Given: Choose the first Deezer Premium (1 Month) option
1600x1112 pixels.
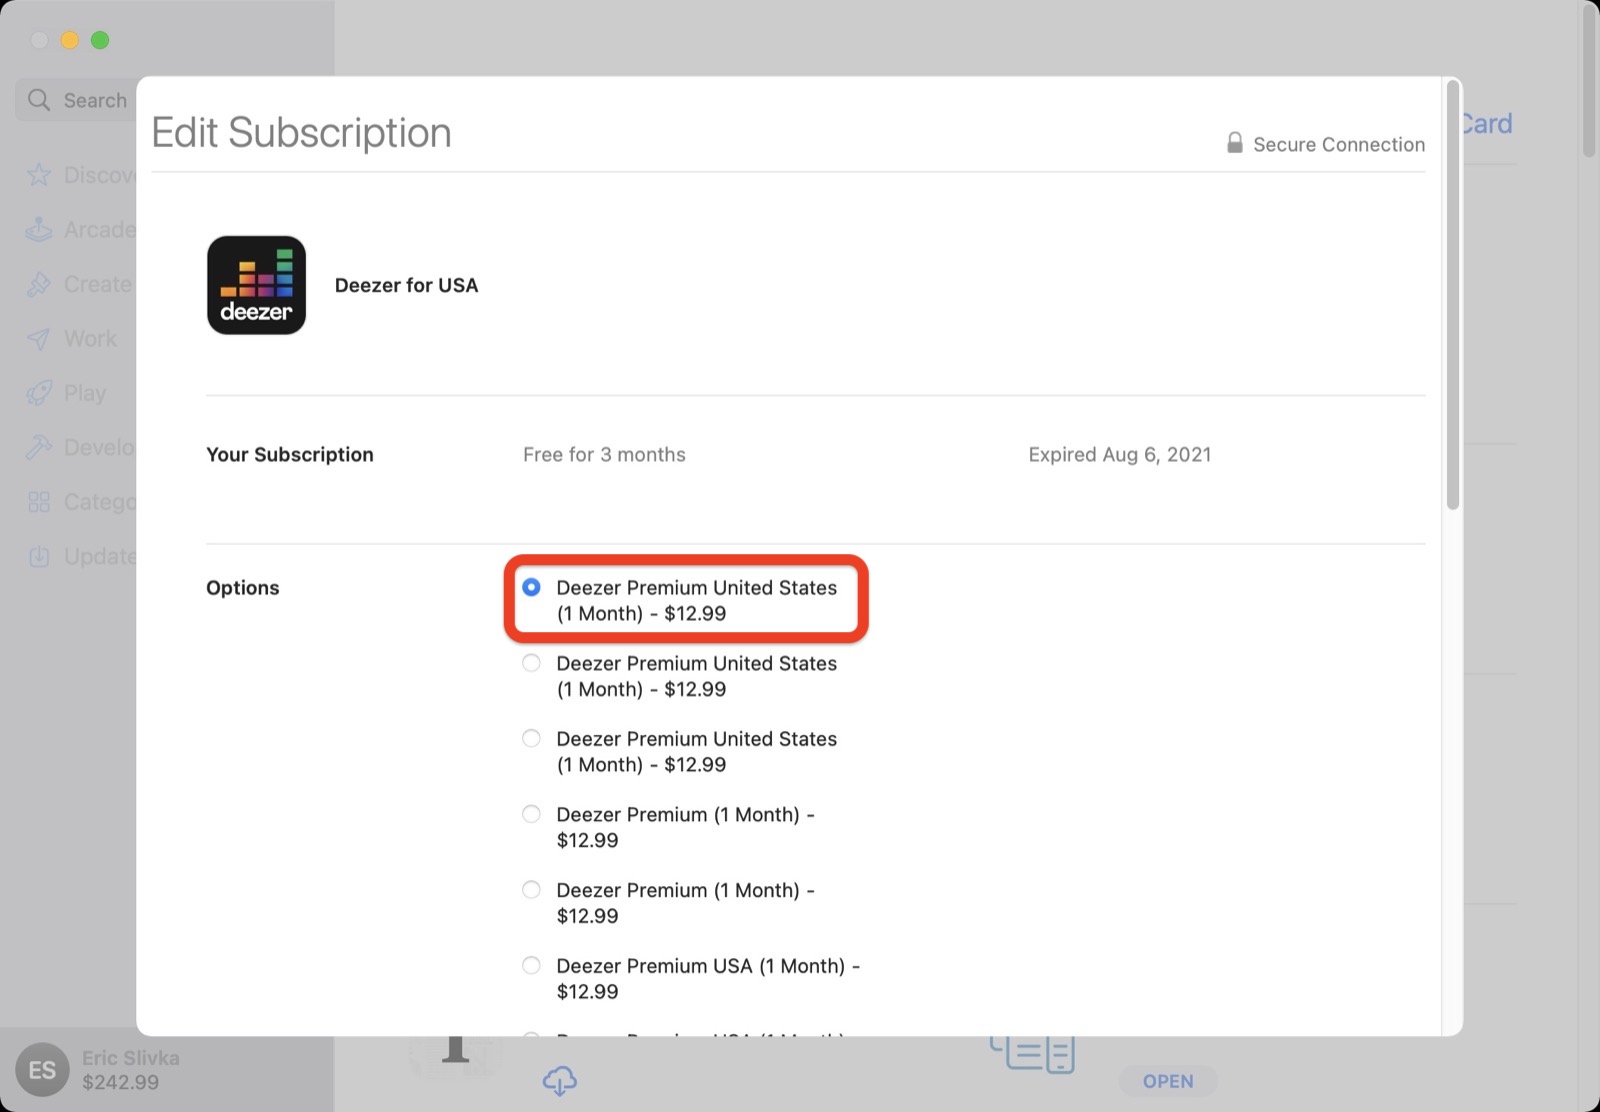Looking at the screenshot, I should point(531,814).
